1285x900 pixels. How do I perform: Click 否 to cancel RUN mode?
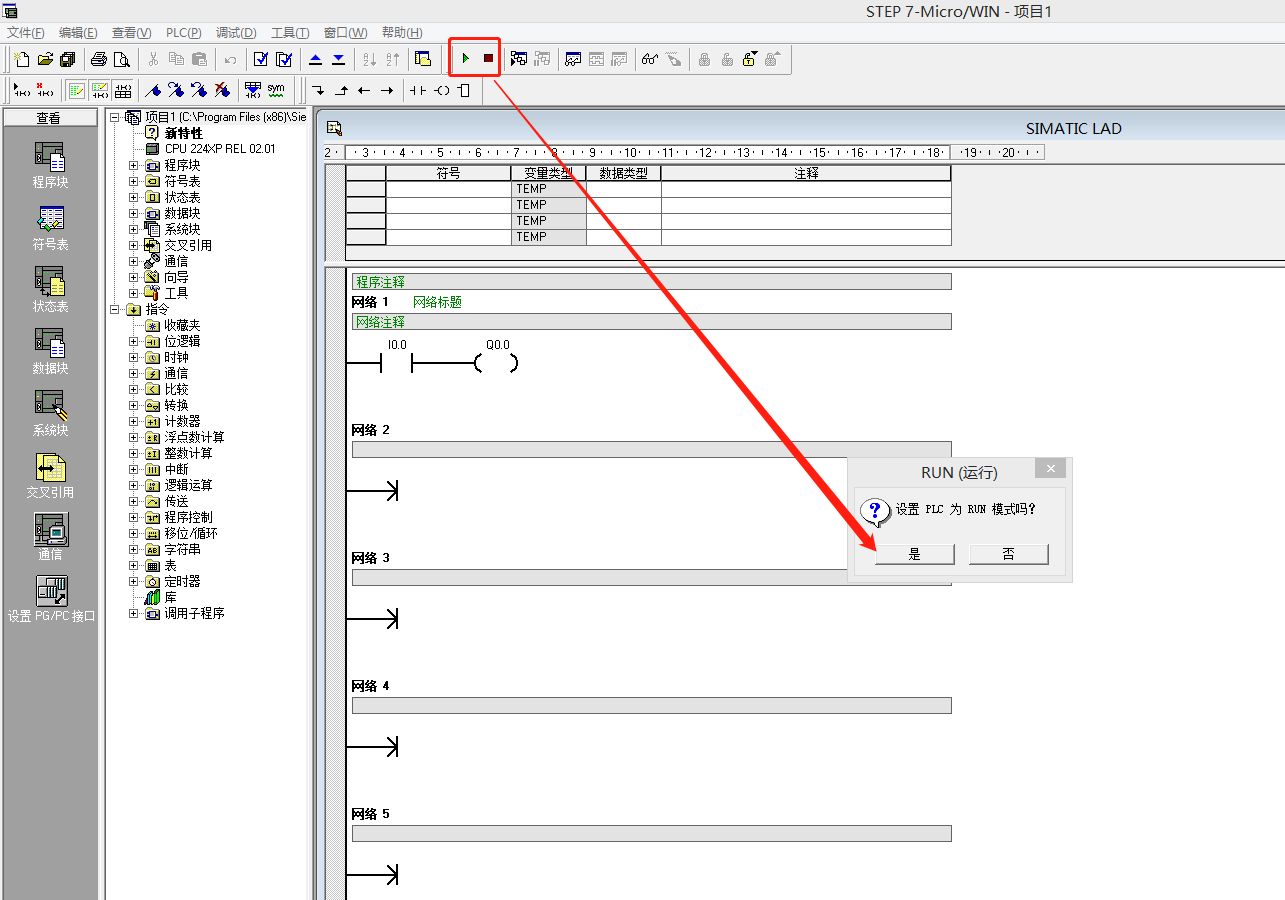click(x=1008, y=554)
